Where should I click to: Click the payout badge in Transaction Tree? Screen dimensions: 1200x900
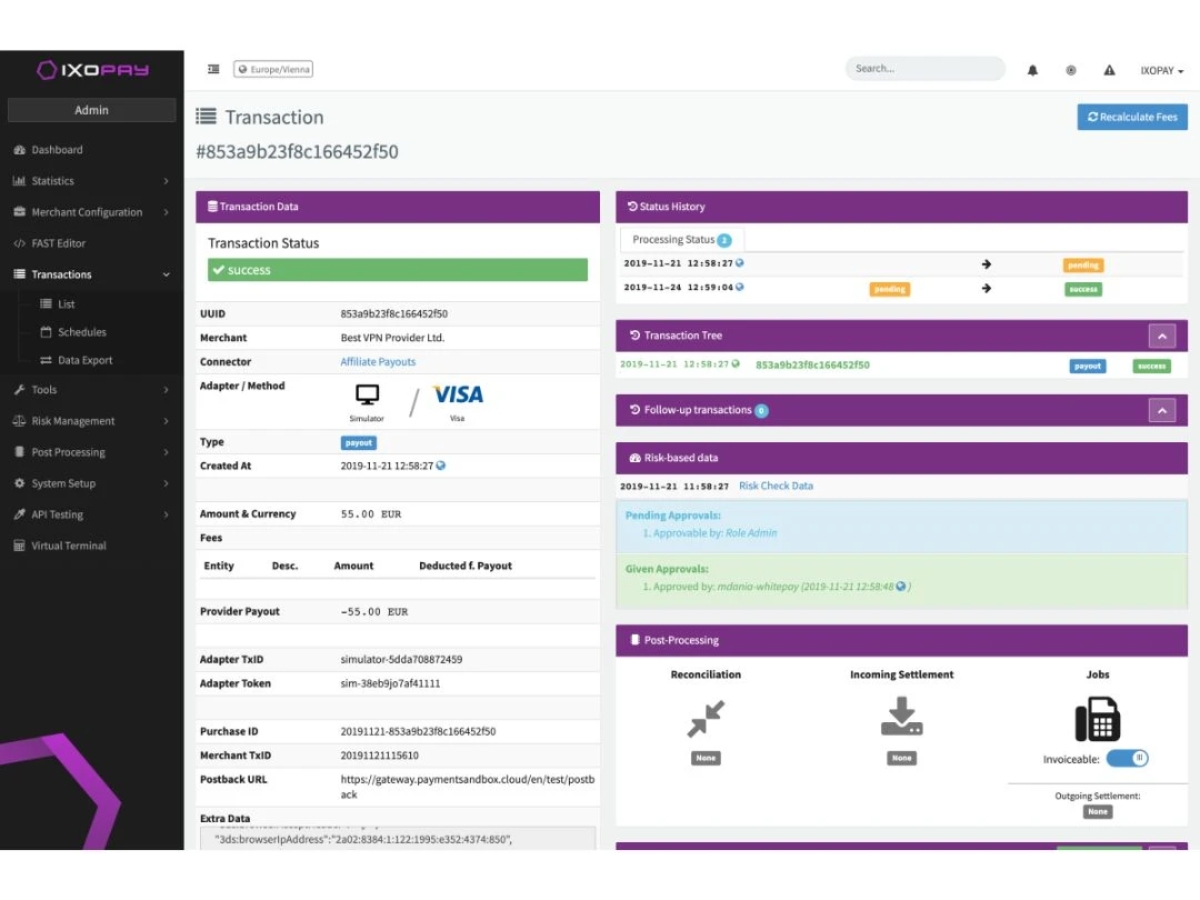pos(1087,366)
